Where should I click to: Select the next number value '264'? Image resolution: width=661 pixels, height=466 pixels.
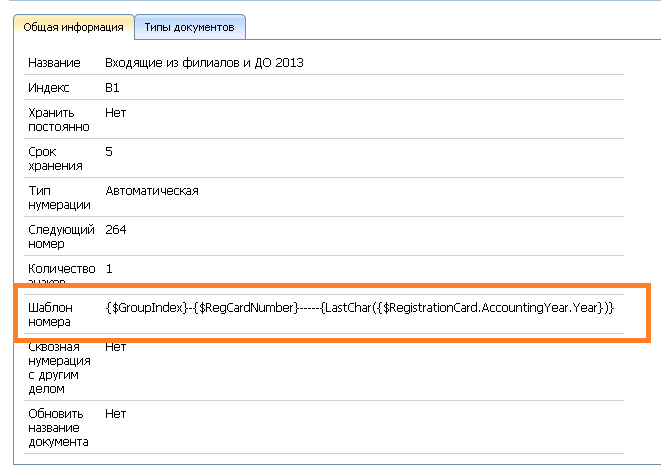pyautogui.click(x=115, y=230)
